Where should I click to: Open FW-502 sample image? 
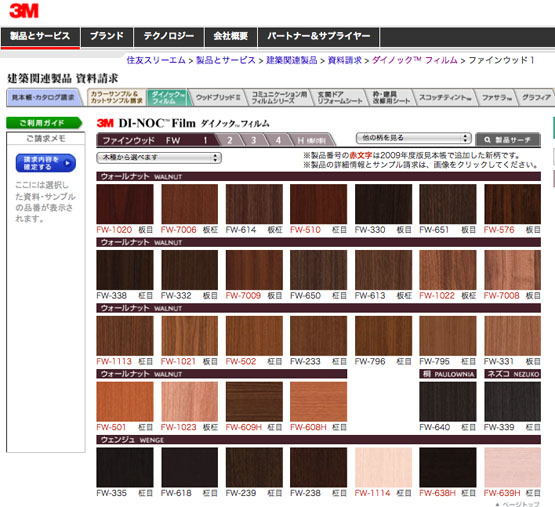pyautogui.click(x=254, y=336)
